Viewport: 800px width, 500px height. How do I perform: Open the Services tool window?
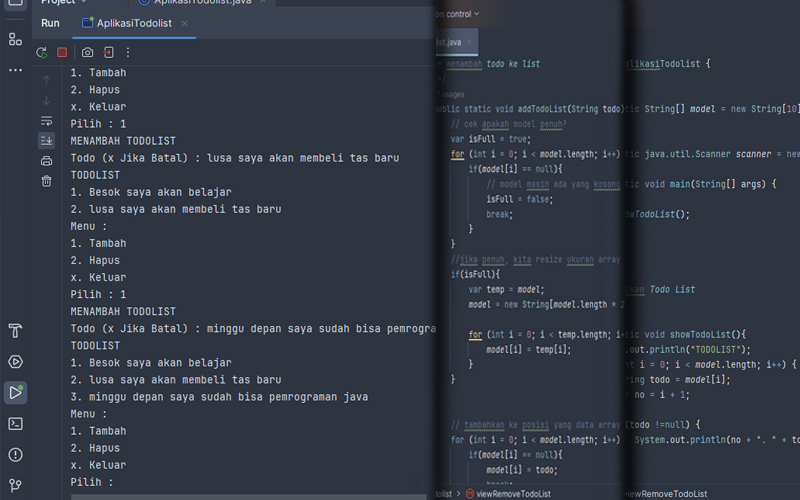[x=15, y=362]
